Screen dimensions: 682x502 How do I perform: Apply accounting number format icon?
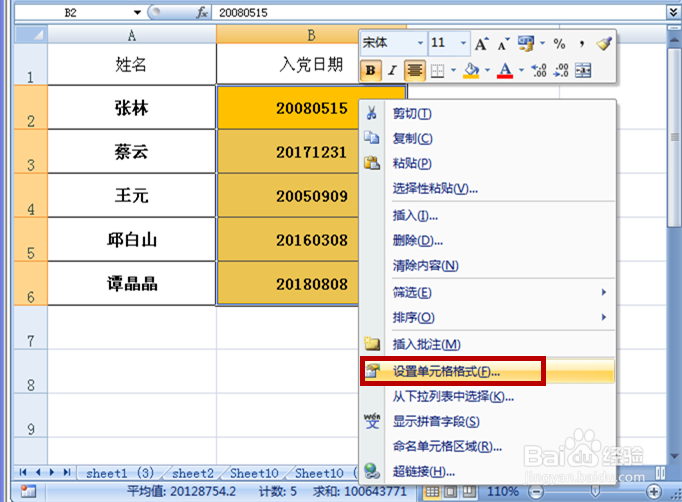[526, 44]
